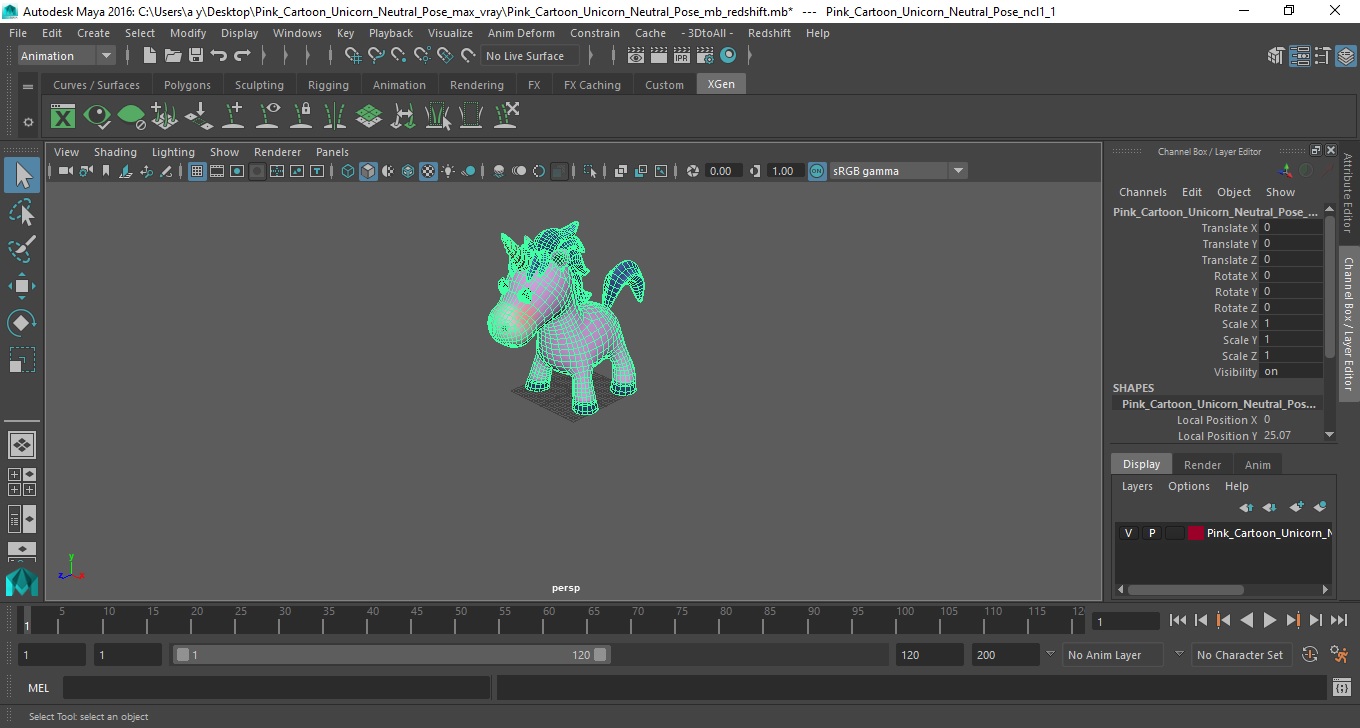Screen dimensions: 1360x728
Task: Choose the Paint selection tool
Action: [x=22, y=249]
